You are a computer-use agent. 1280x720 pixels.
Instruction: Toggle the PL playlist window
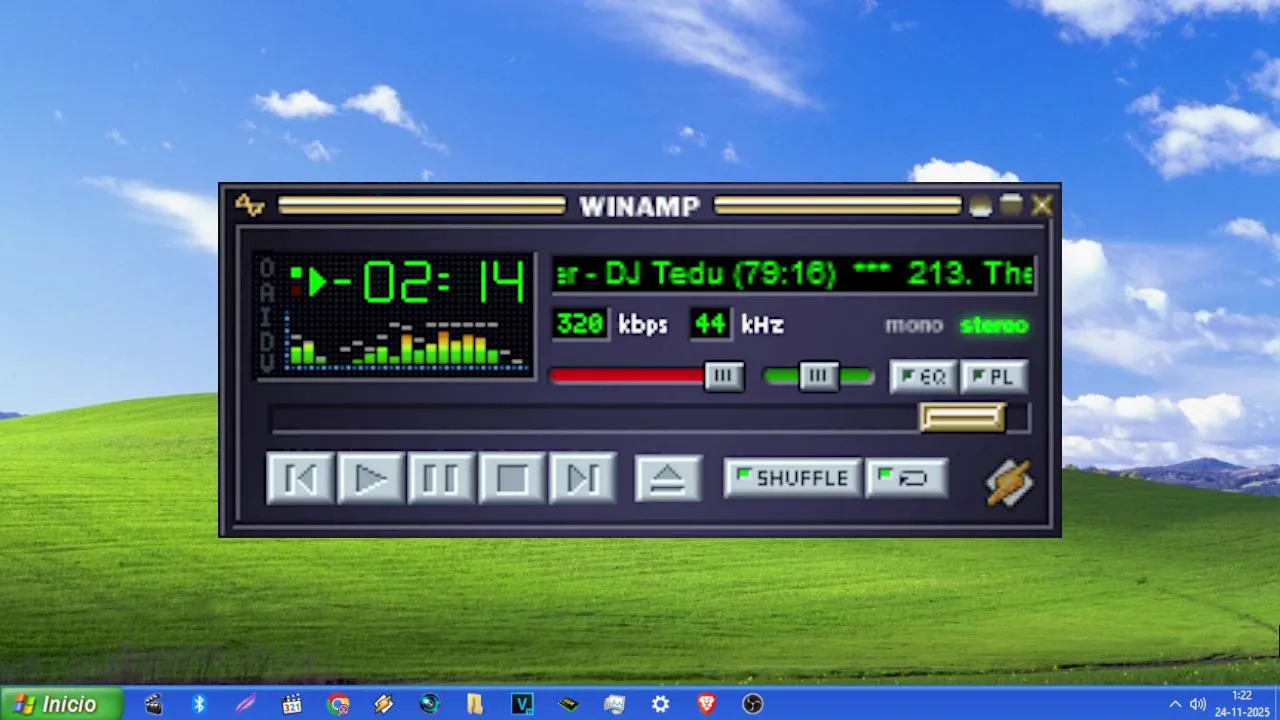(994, 377)
